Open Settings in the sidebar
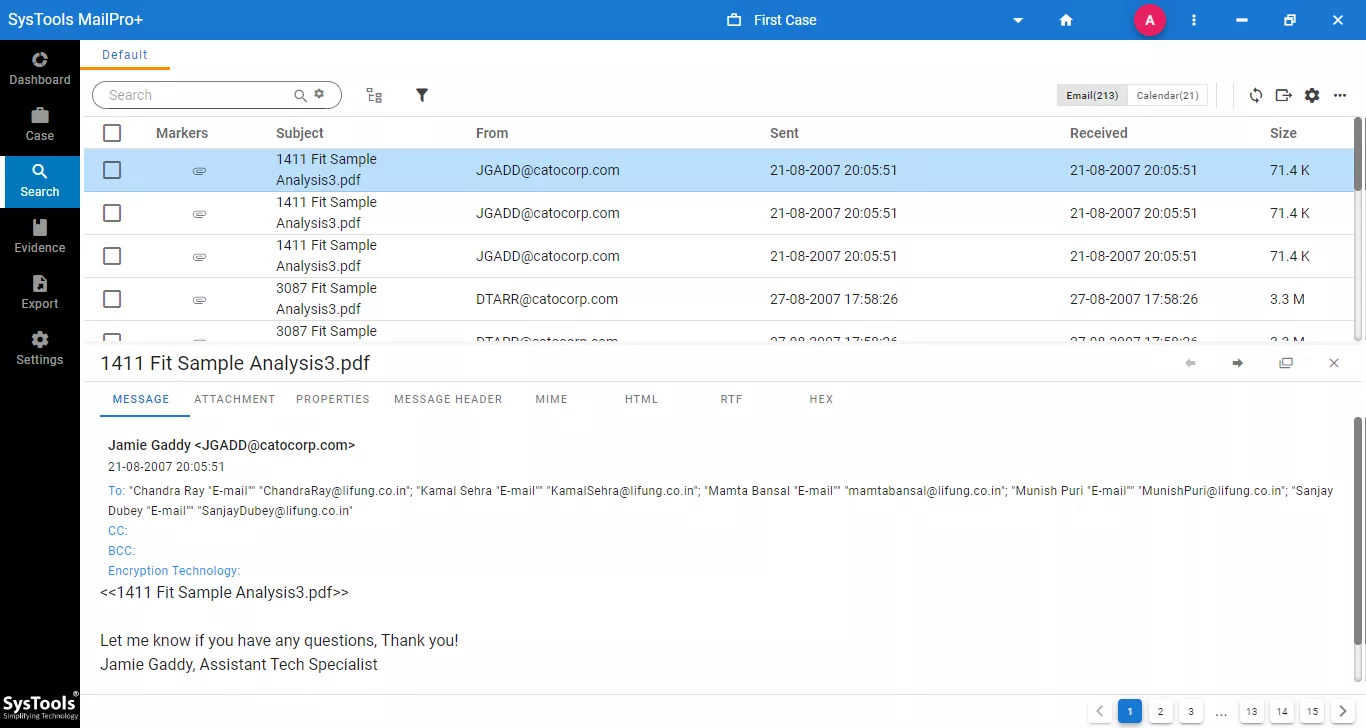Viewport: 1366px width, 728px height. pyautogui.click(x=40, y=349)
